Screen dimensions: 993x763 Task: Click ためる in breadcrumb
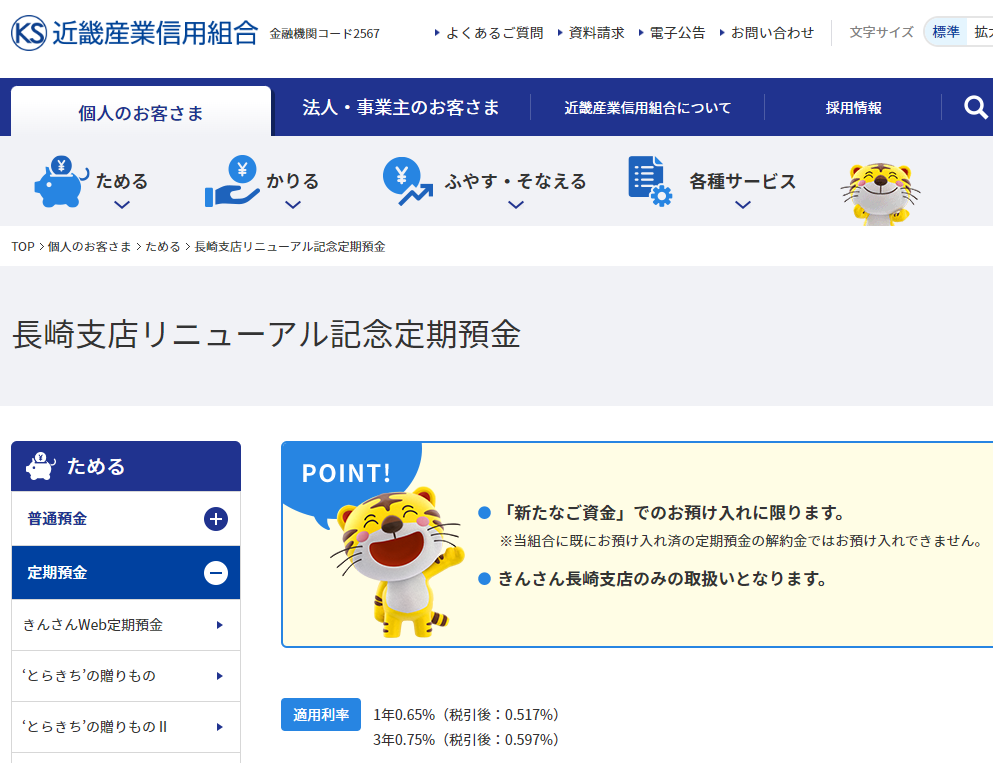163,246
